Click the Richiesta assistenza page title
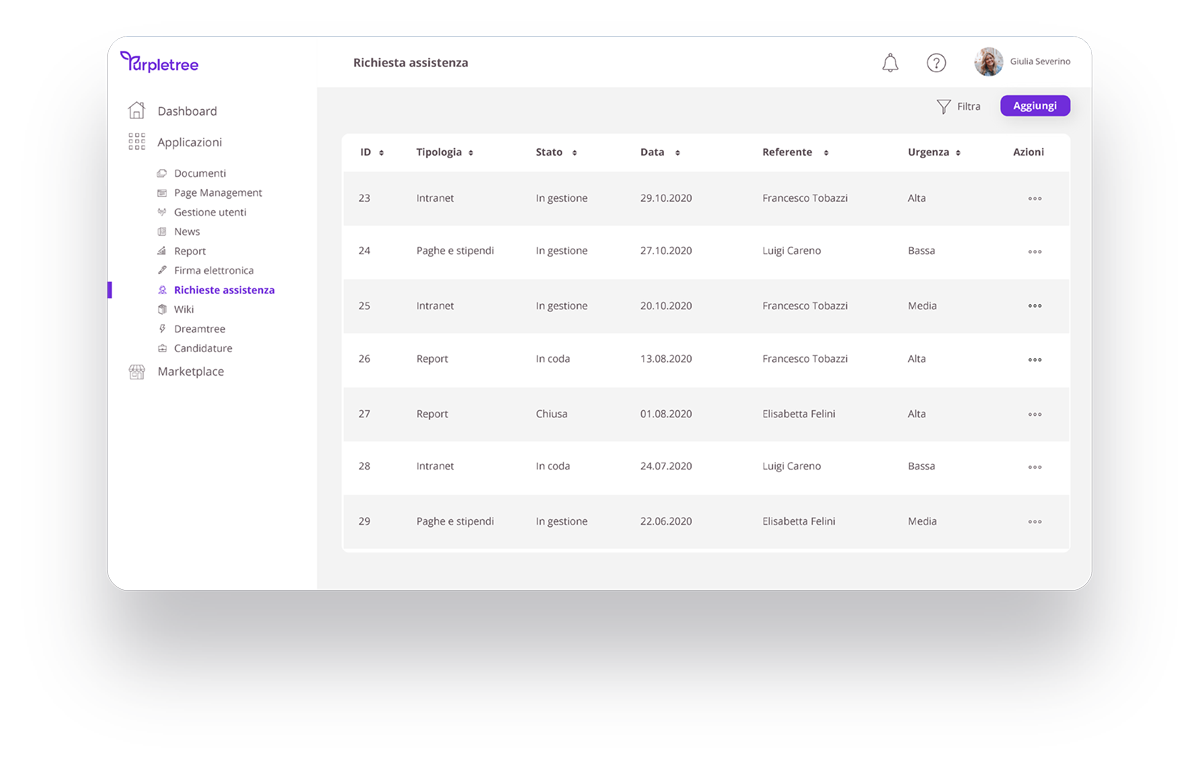 click(410, 63)
